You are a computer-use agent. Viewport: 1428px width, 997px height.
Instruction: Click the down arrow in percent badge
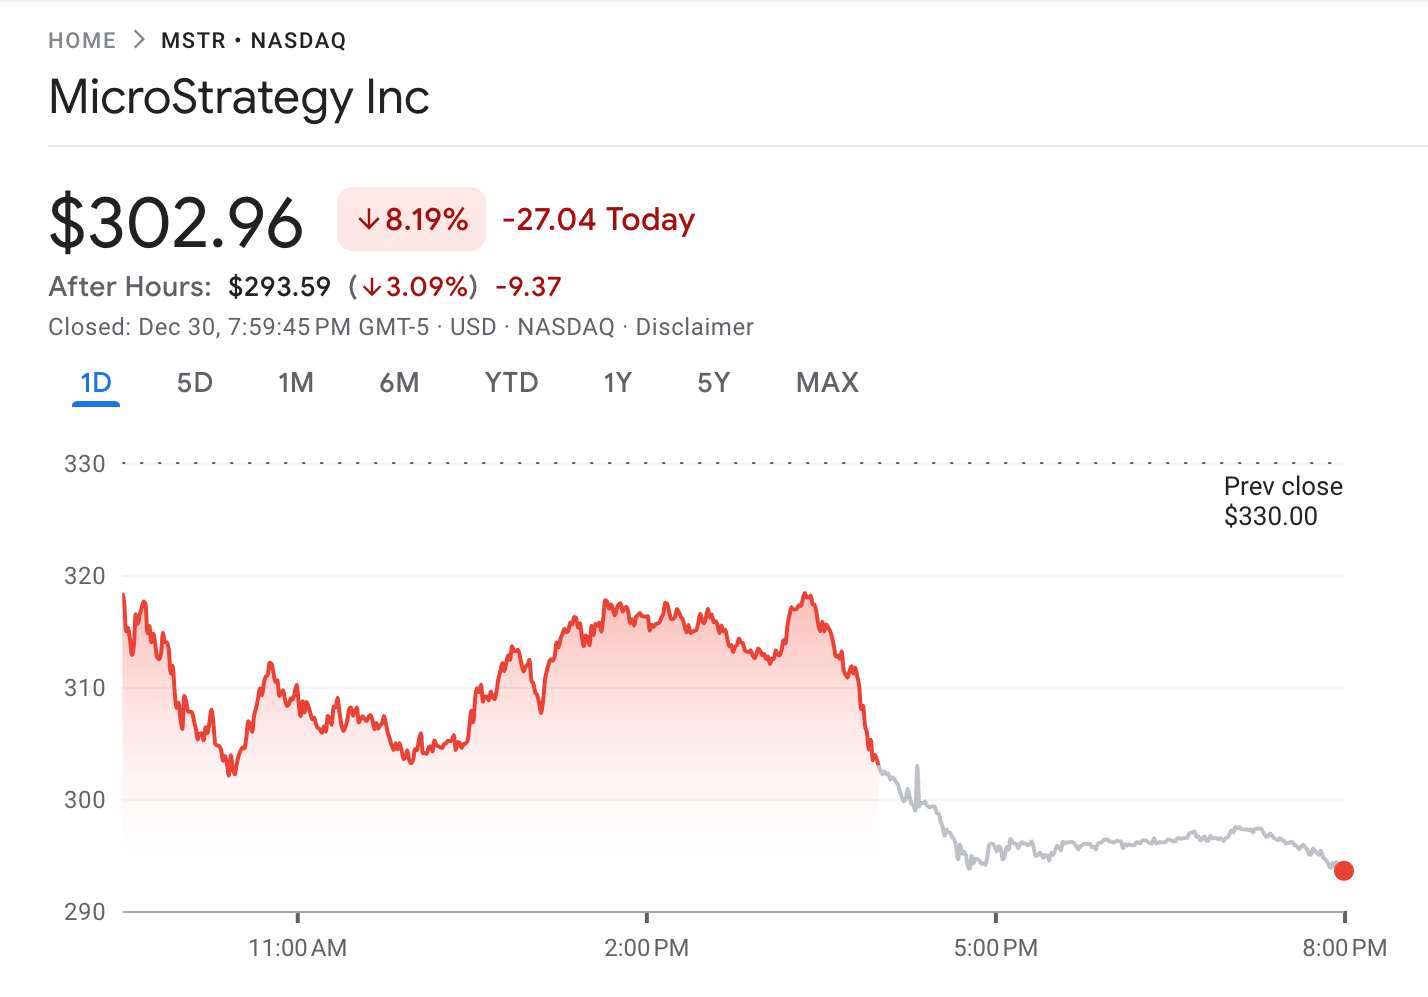coord(369,220)
